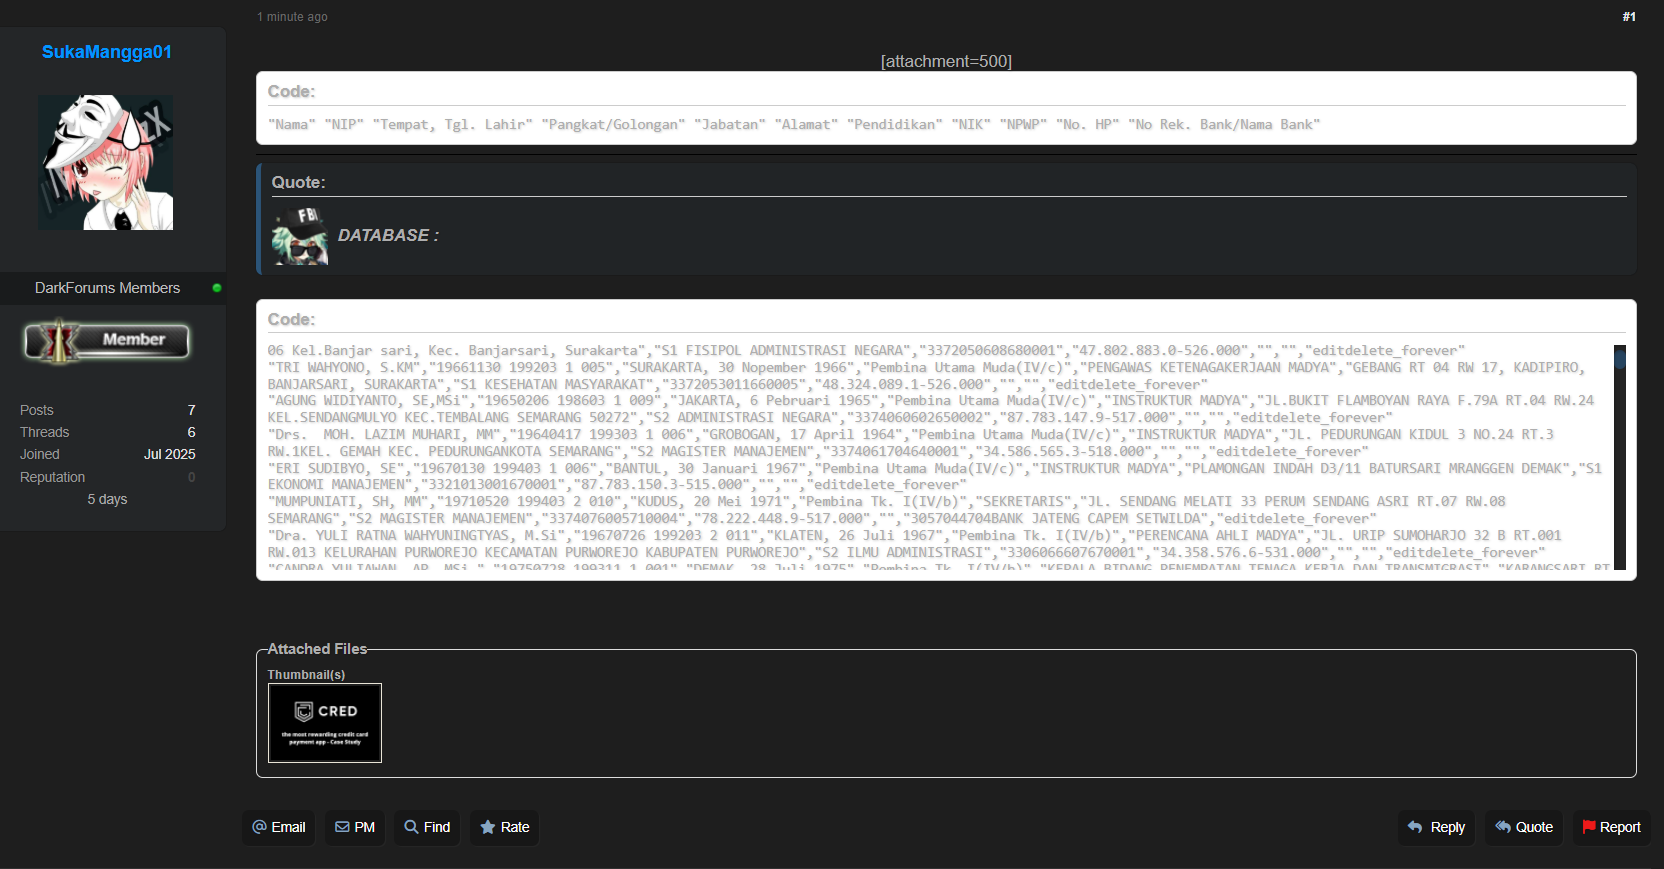Click the scrollbar in the database code box
The image size is (1664, 869).
pyautogui.click(x=1619, y=457)
